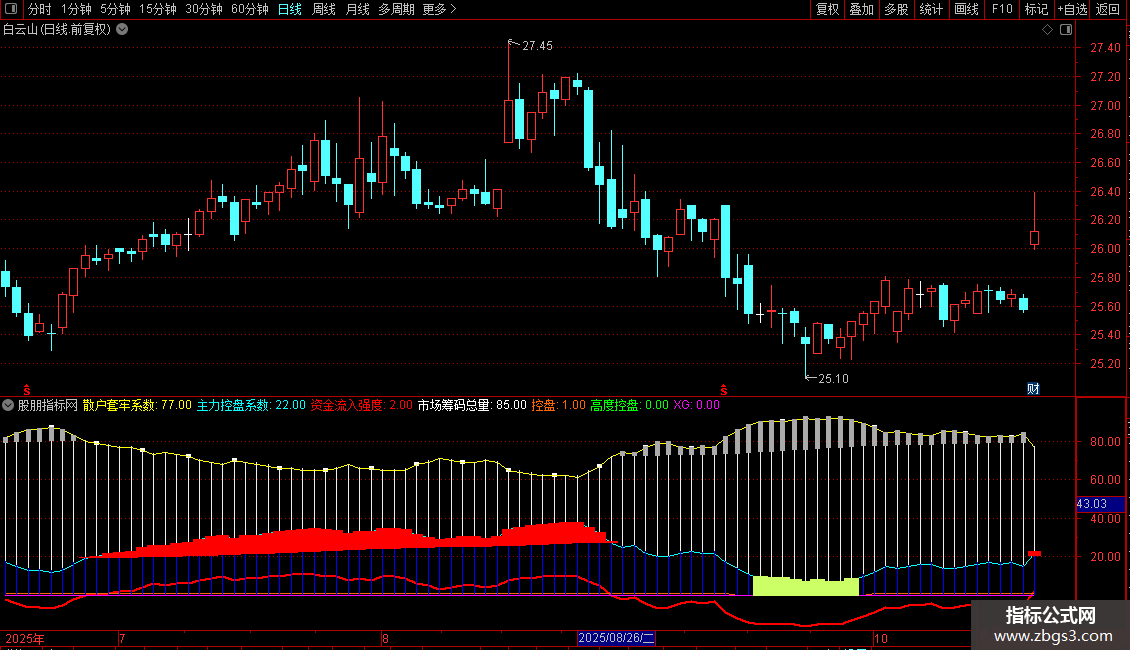Open the 白云山 chart title dropdown arrow
Screen dimensions: 1130x650
(x=123, y=30)
